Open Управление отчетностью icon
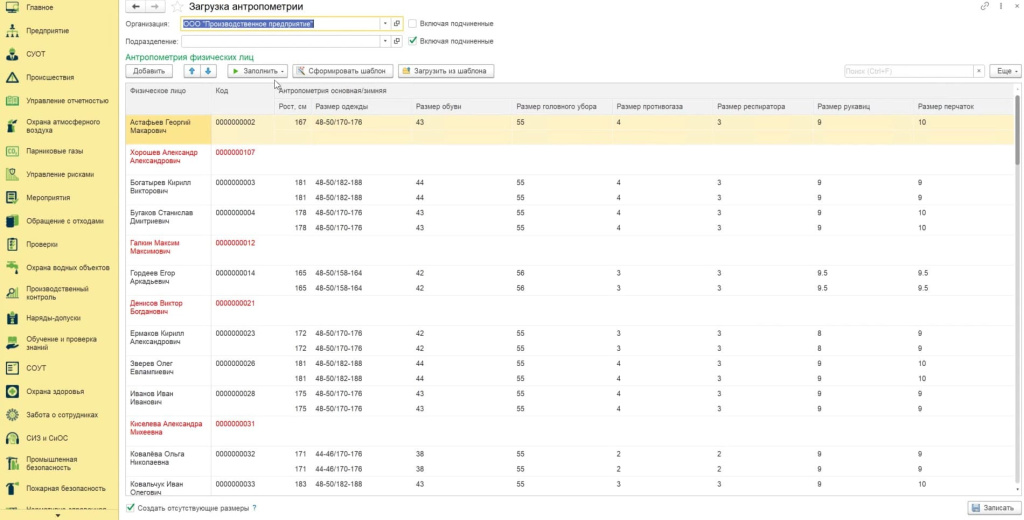 tap(12, 101)
